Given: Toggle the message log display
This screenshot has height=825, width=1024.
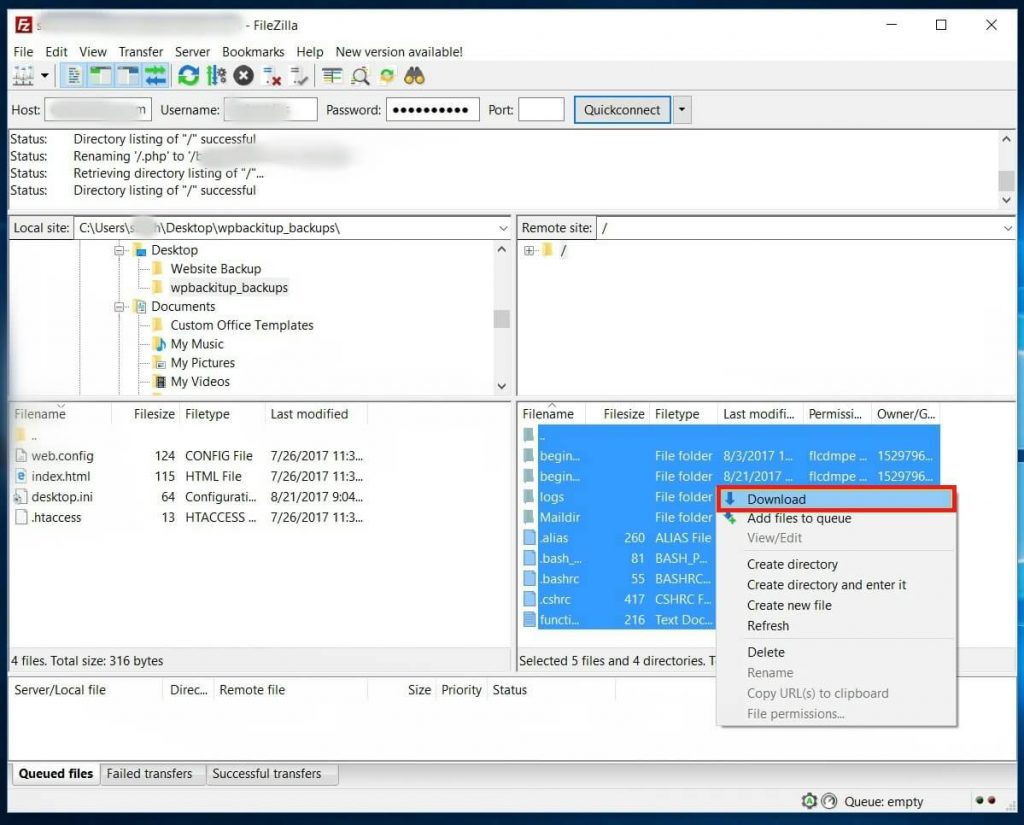Looking at the screenshot, I should 74,76.
